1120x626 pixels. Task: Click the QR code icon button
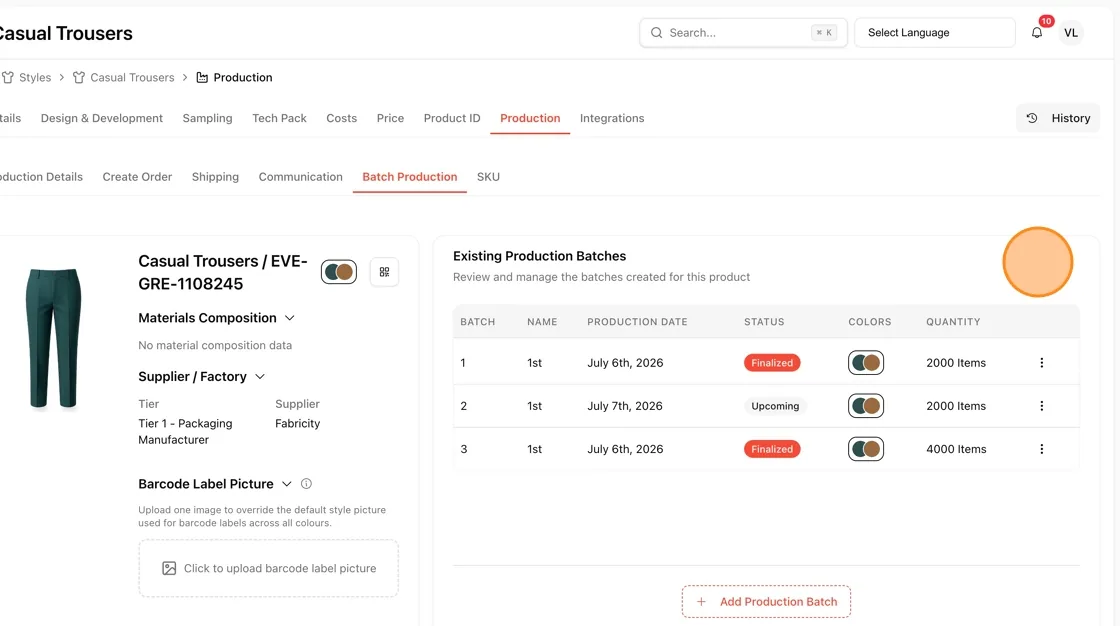coord(384,272)
